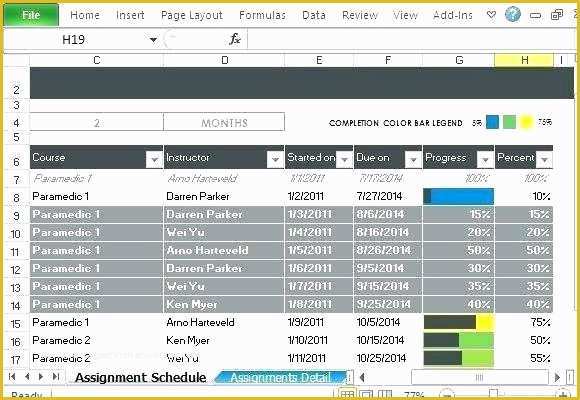Open the Started on filter dropdown

coord(344,160)
